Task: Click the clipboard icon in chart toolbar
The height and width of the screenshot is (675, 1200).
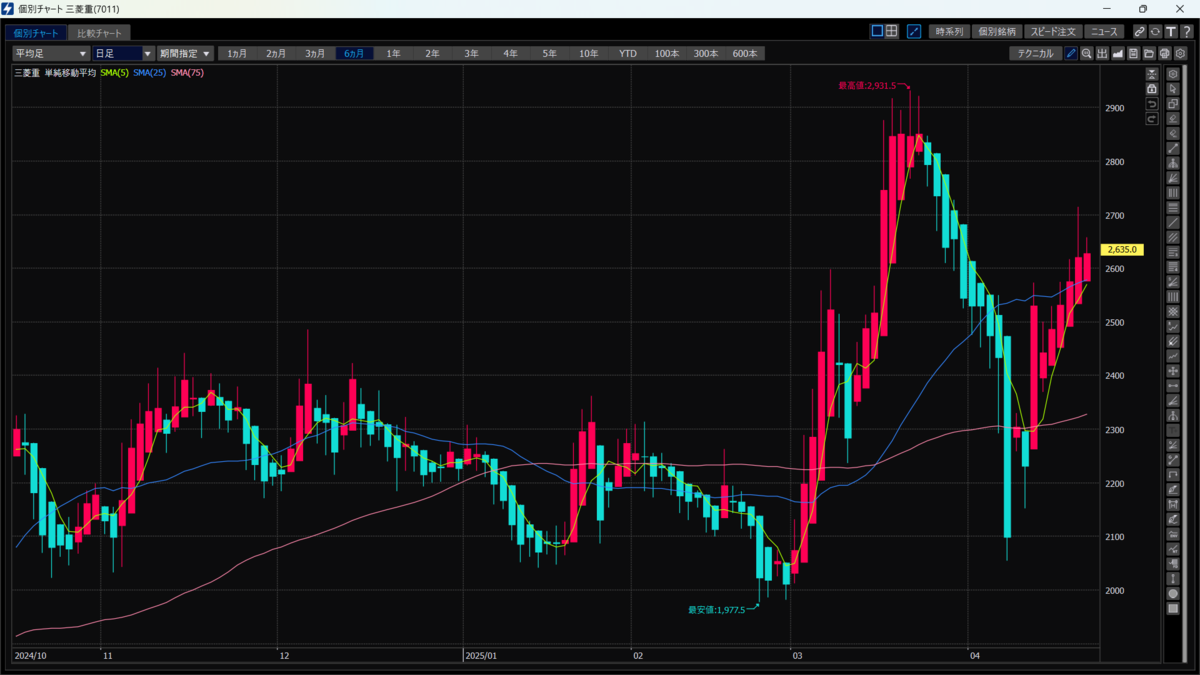Action: coord(1133,53)
